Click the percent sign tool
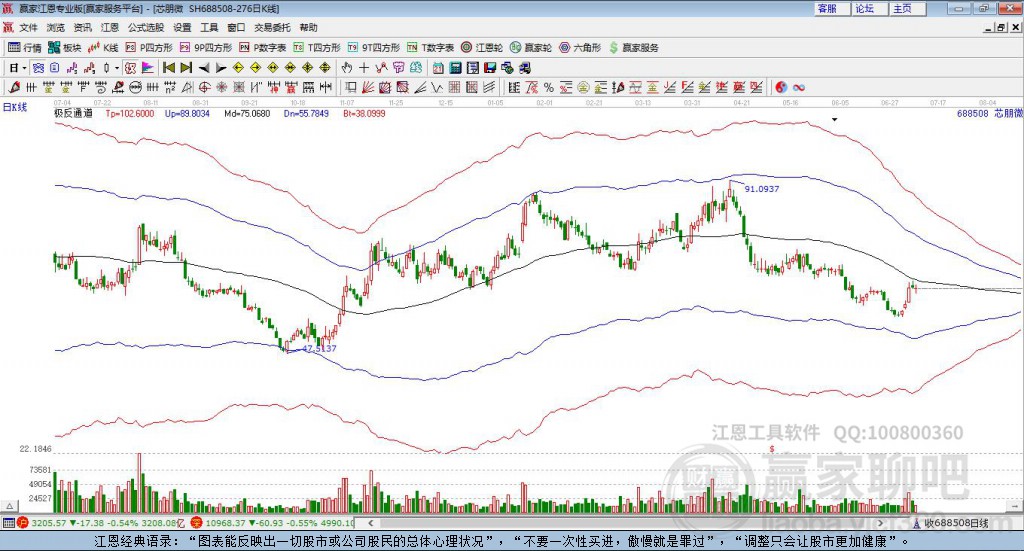This screenshot has height=551, width=1024. 549,87
